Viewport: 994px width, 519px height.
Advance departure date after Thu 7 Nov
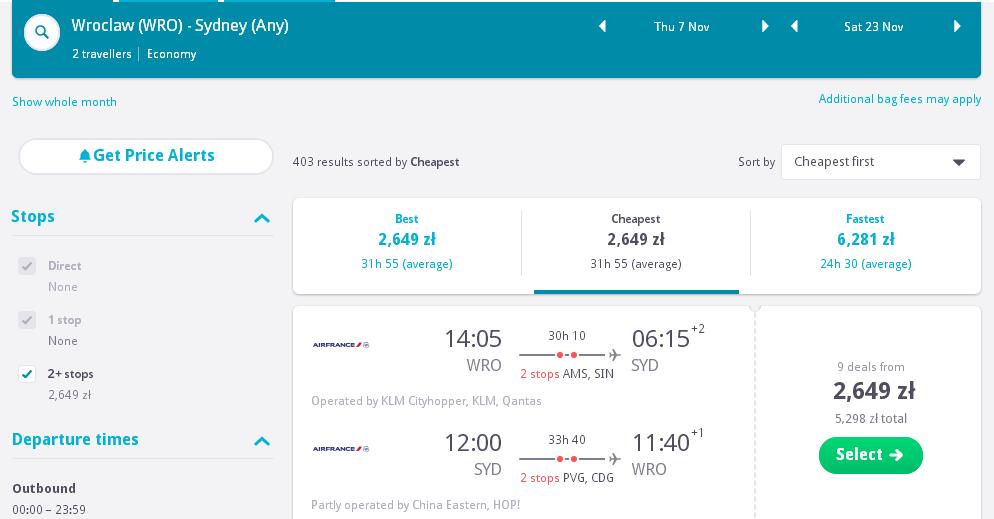click(765, 26)
